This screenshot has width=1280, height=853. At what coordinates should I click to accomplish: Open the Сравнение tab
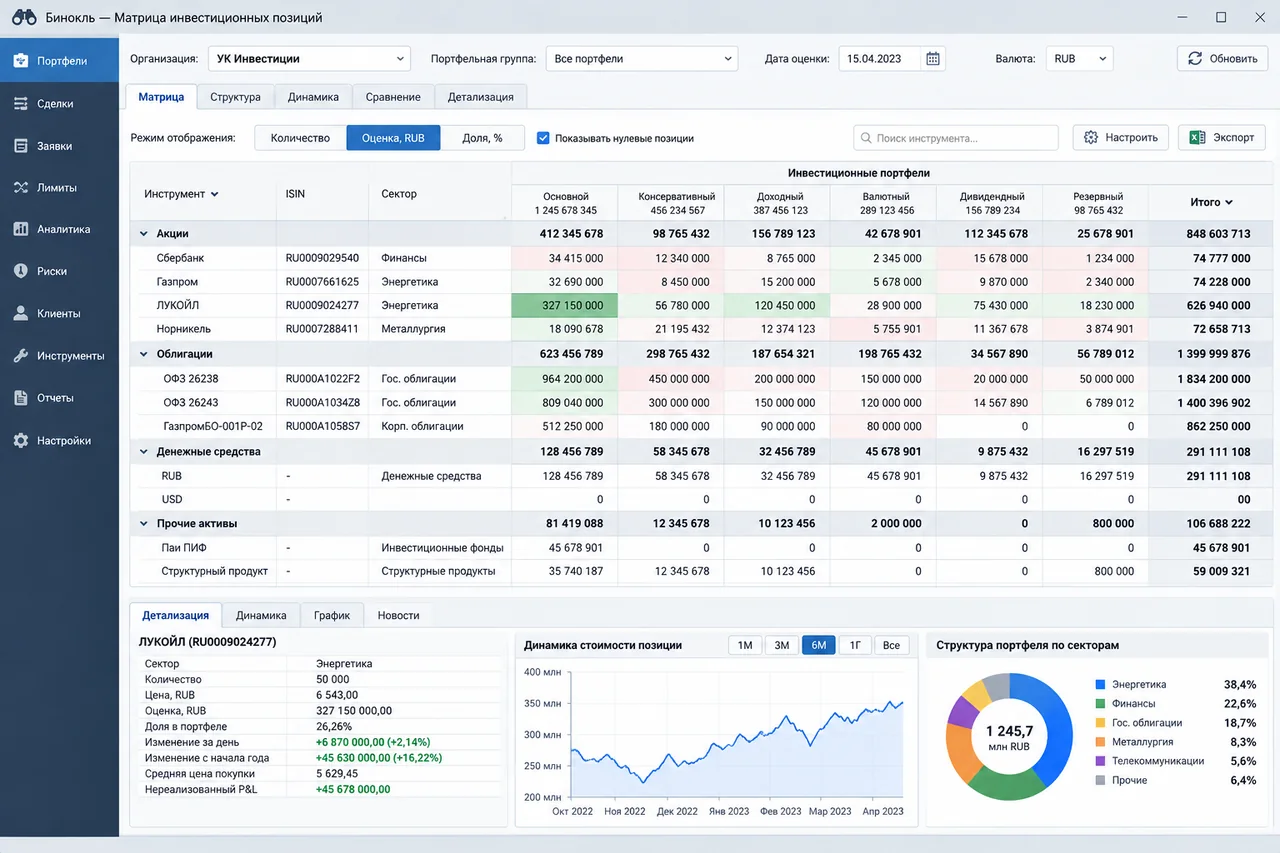click(393, 97)
